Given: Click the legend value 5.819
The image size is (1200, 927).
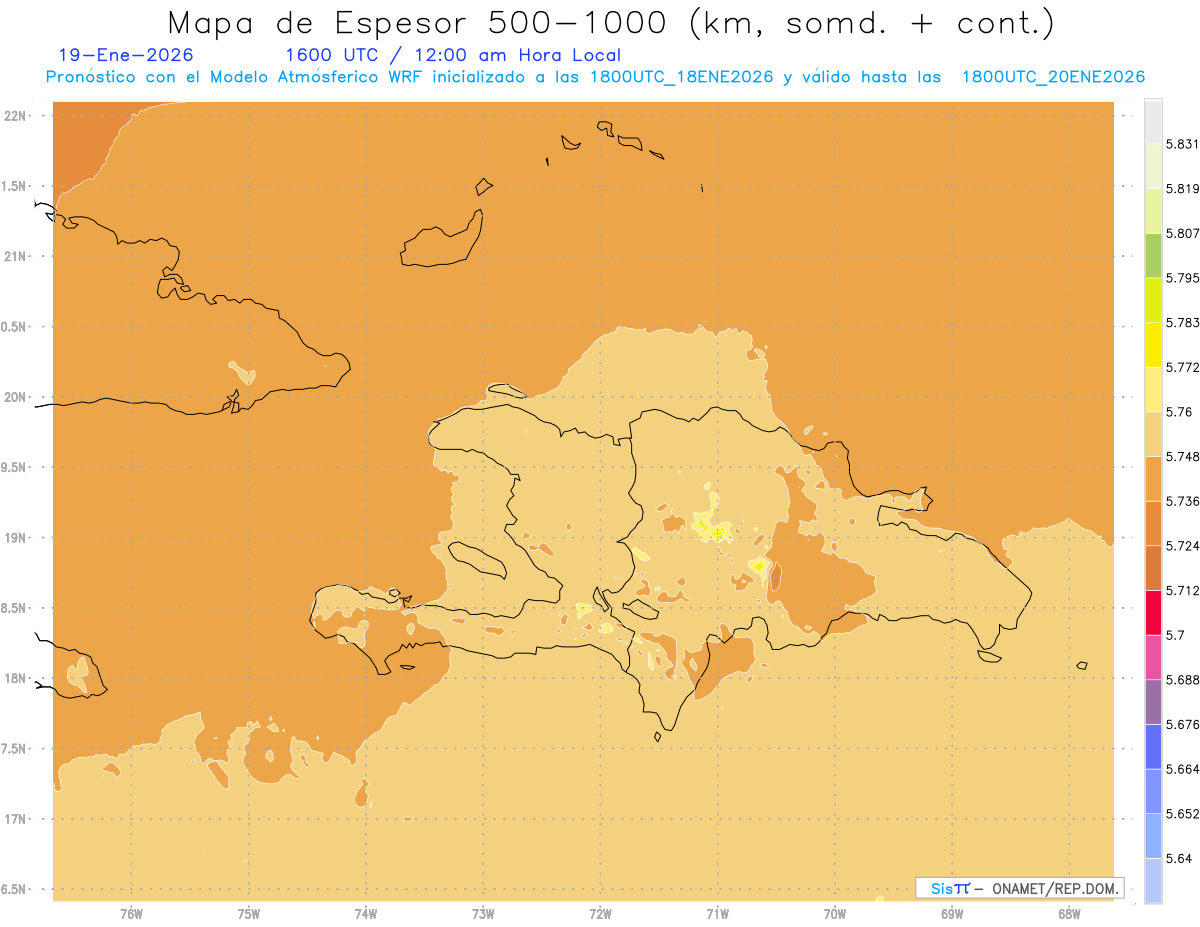Looking at the screenshot, I should (1183, 188).
